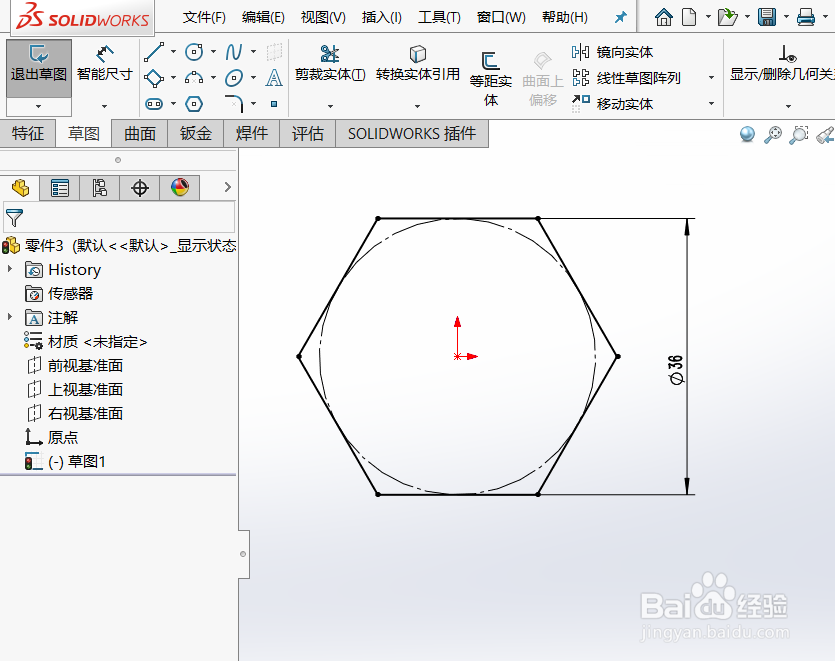Click Smart Dimension (智能尺寸) button
835x661 pixels.
click(105, 64)
